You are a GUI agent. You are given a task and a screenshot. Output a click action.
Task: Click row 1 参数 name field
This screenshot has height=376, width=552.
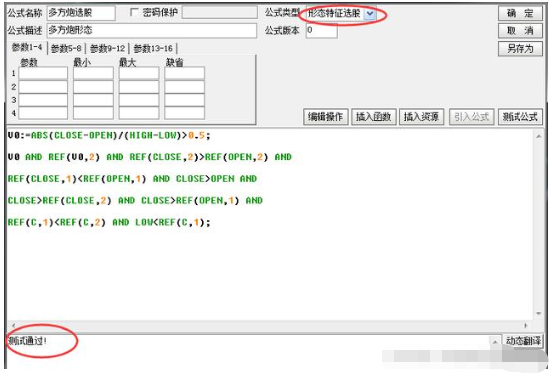click(43, 73)
